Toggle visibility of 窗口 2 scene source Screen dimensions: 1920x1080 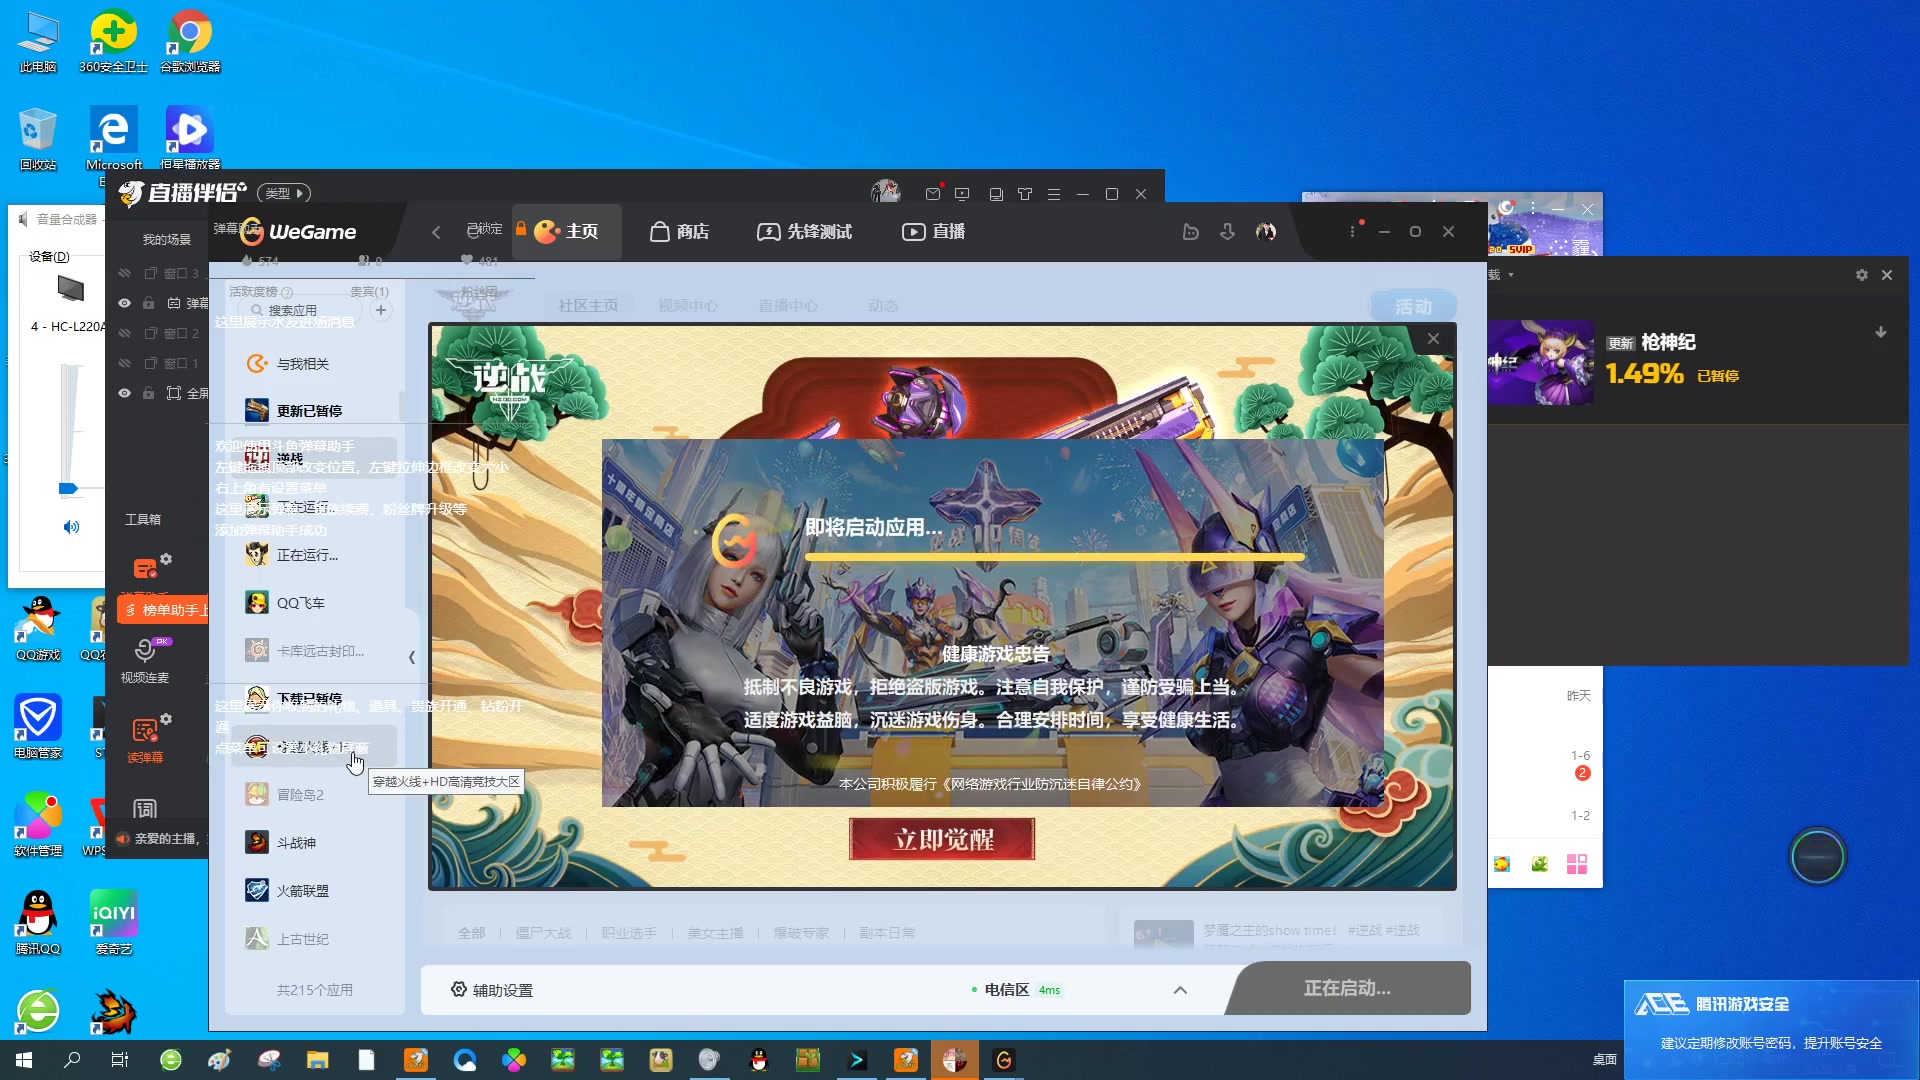pyautogui.click(x=125, y=333)
